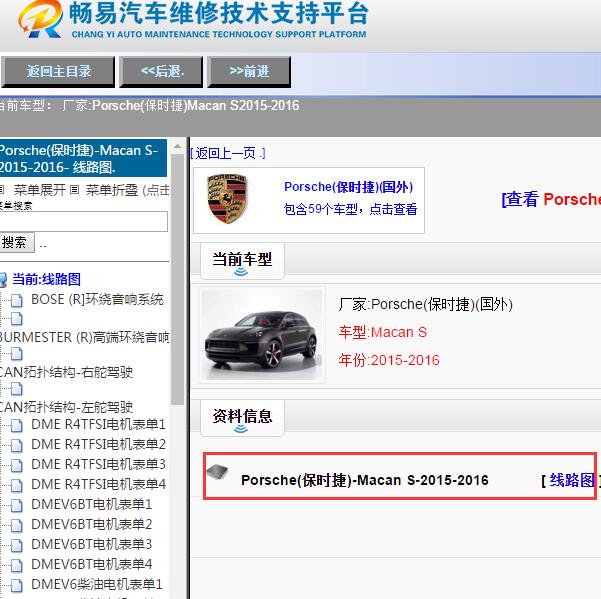Click the Porsche crest logo
This screenshot has width=601, height=599.
click(227, 199)
